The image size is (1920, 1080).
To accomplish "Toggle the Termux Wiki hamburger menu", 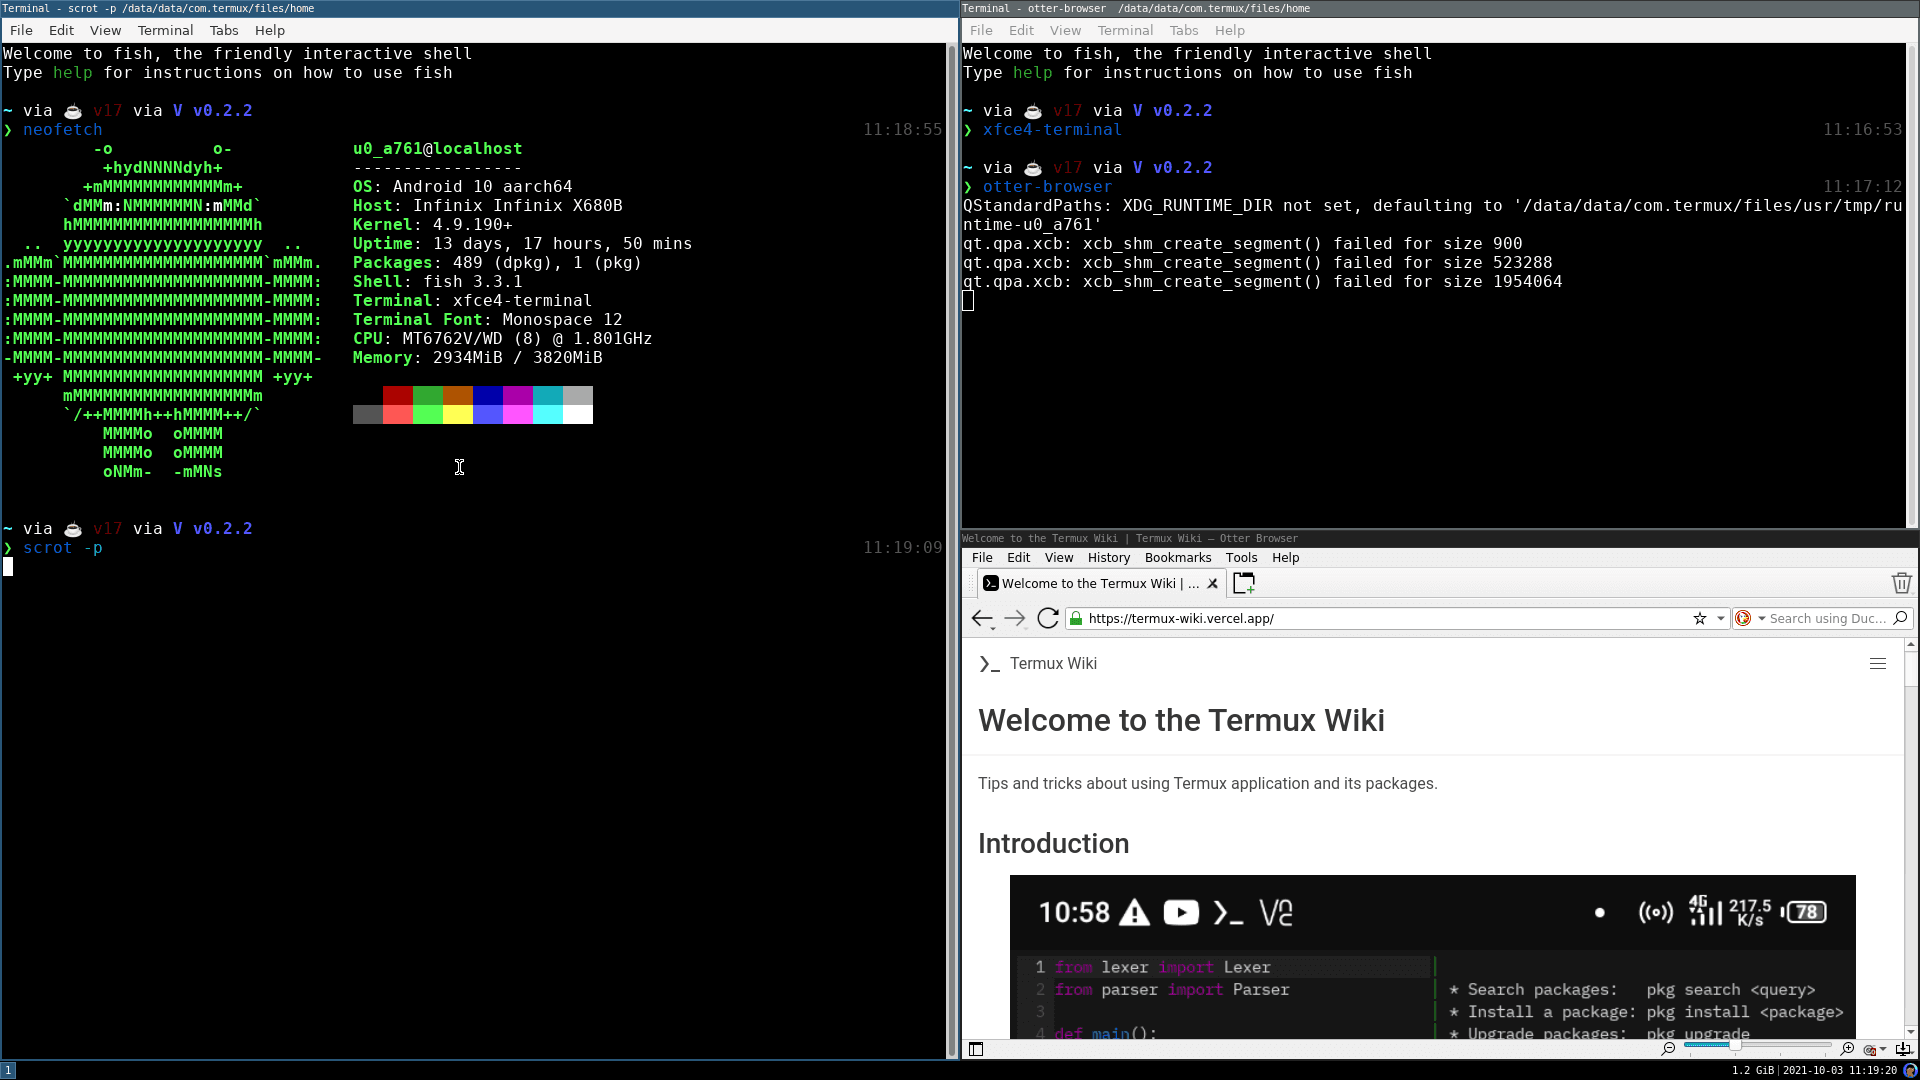I will [x=1877, y=664].
